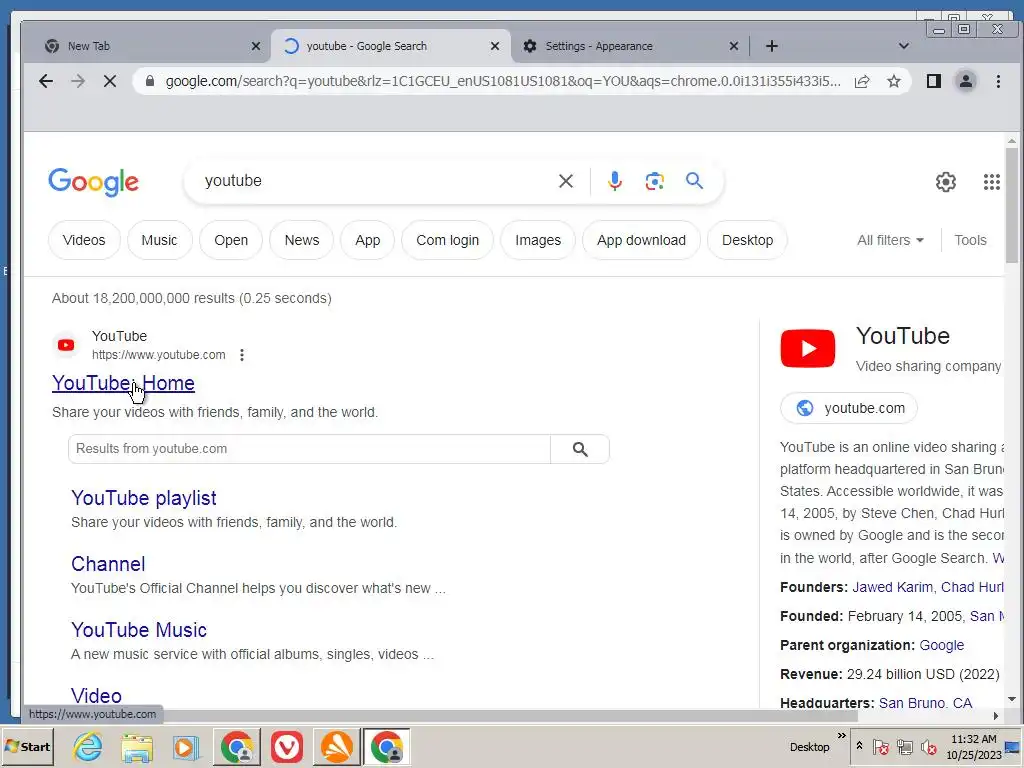This screenshot has height=768, width=1024.
Task: Open the Chrome profile avatar menu
Action: [965, 81]
